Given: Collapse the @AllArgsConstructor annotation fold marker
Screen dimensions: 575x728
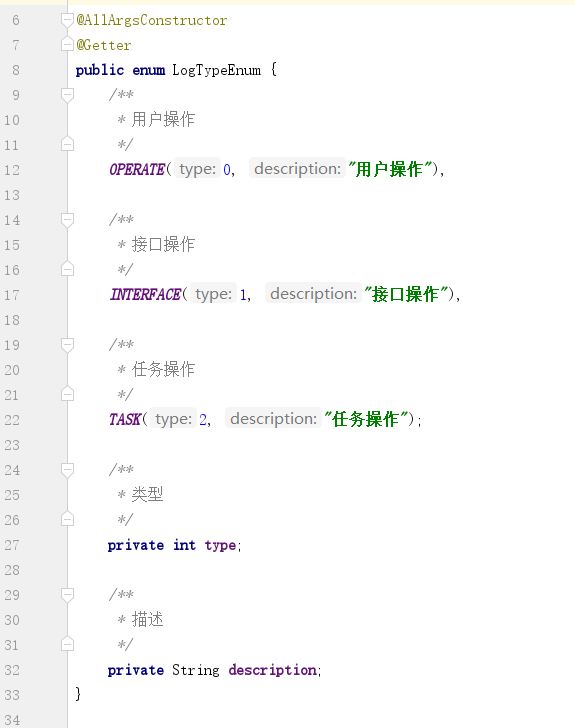Looking at the screenshot, I should [67, 20].
